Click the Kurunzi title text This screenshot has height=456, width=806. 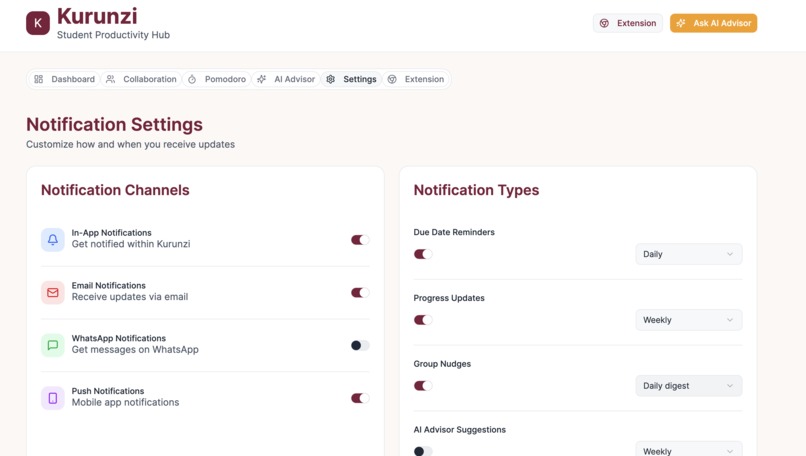pyautogui.click(x=97, y=16)
